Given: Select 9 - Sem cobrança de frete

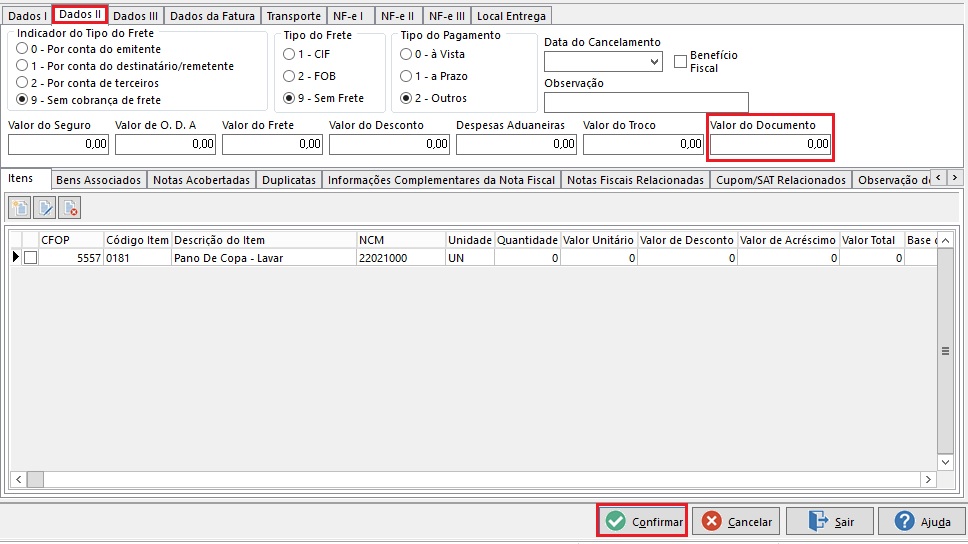Looking at the screenshot, I should [22, 99].
